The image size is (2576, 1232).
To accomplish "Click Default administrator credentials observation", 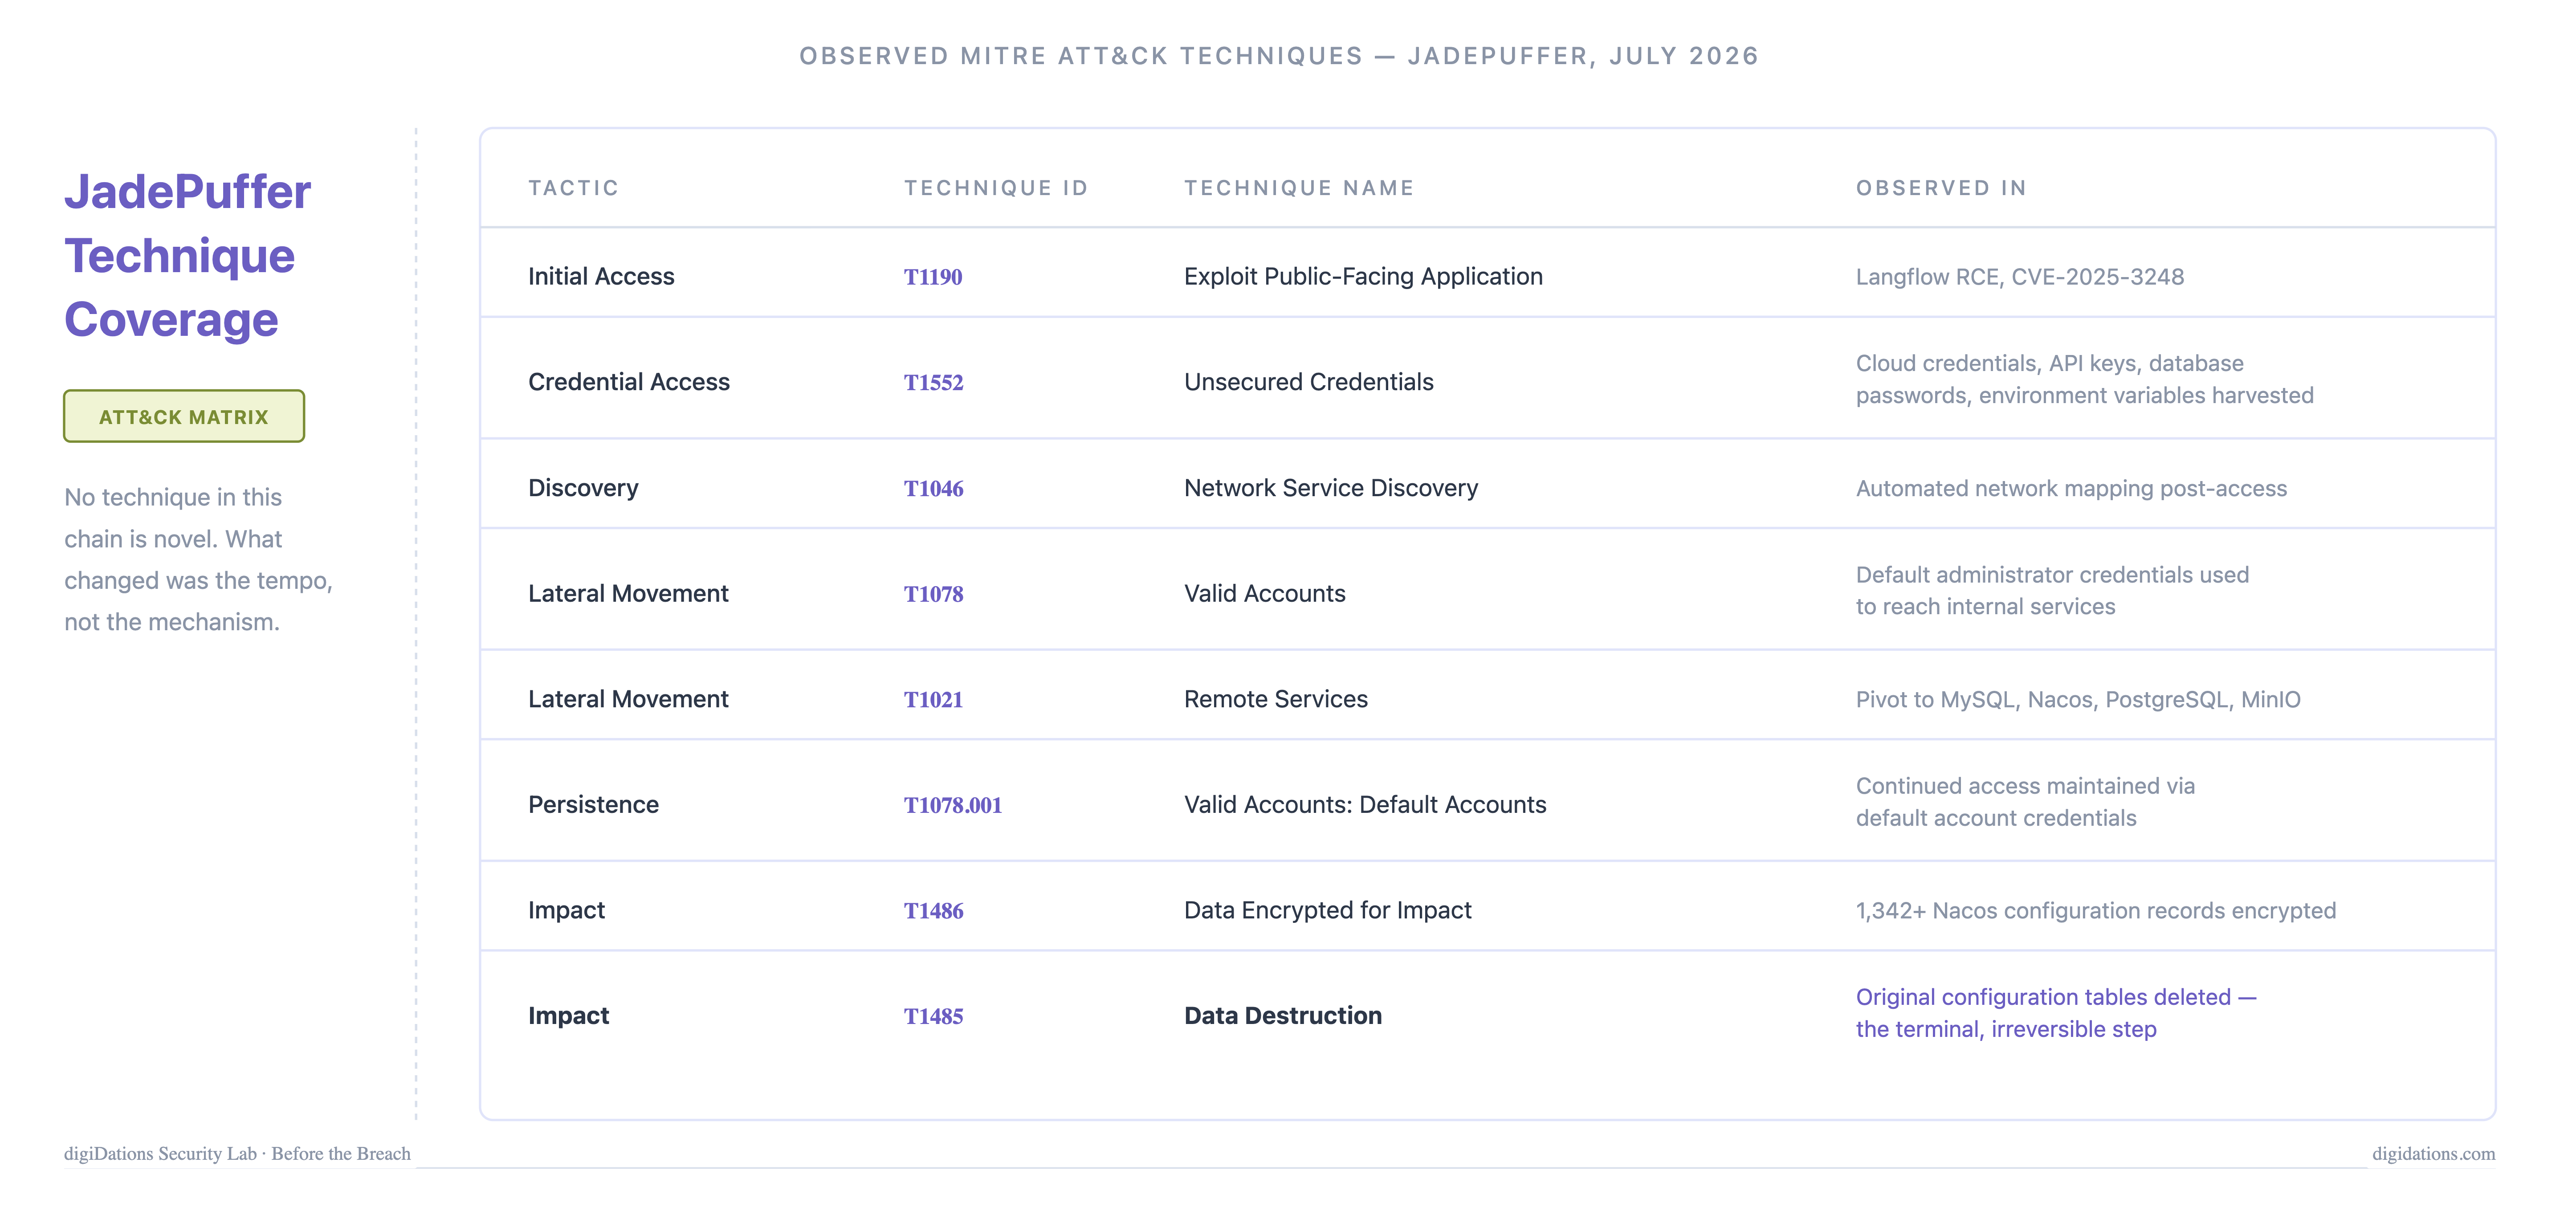I will (2052, 590).
